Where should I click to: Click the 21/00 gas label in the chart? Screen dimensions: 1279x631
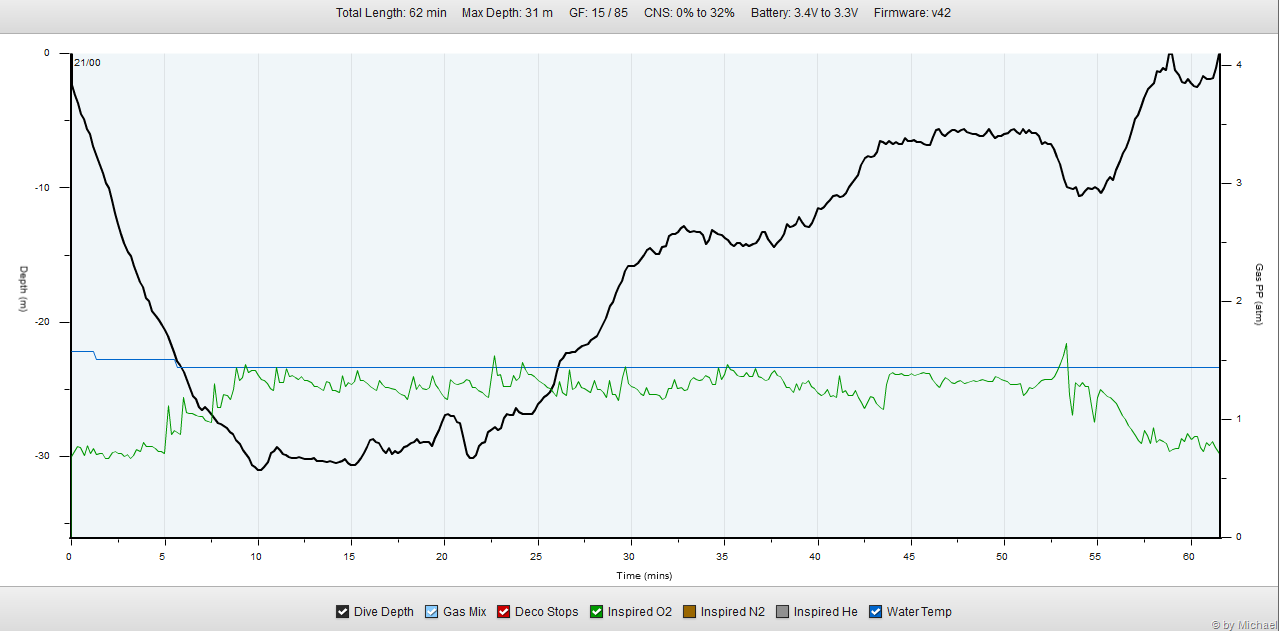click(87, 63)
